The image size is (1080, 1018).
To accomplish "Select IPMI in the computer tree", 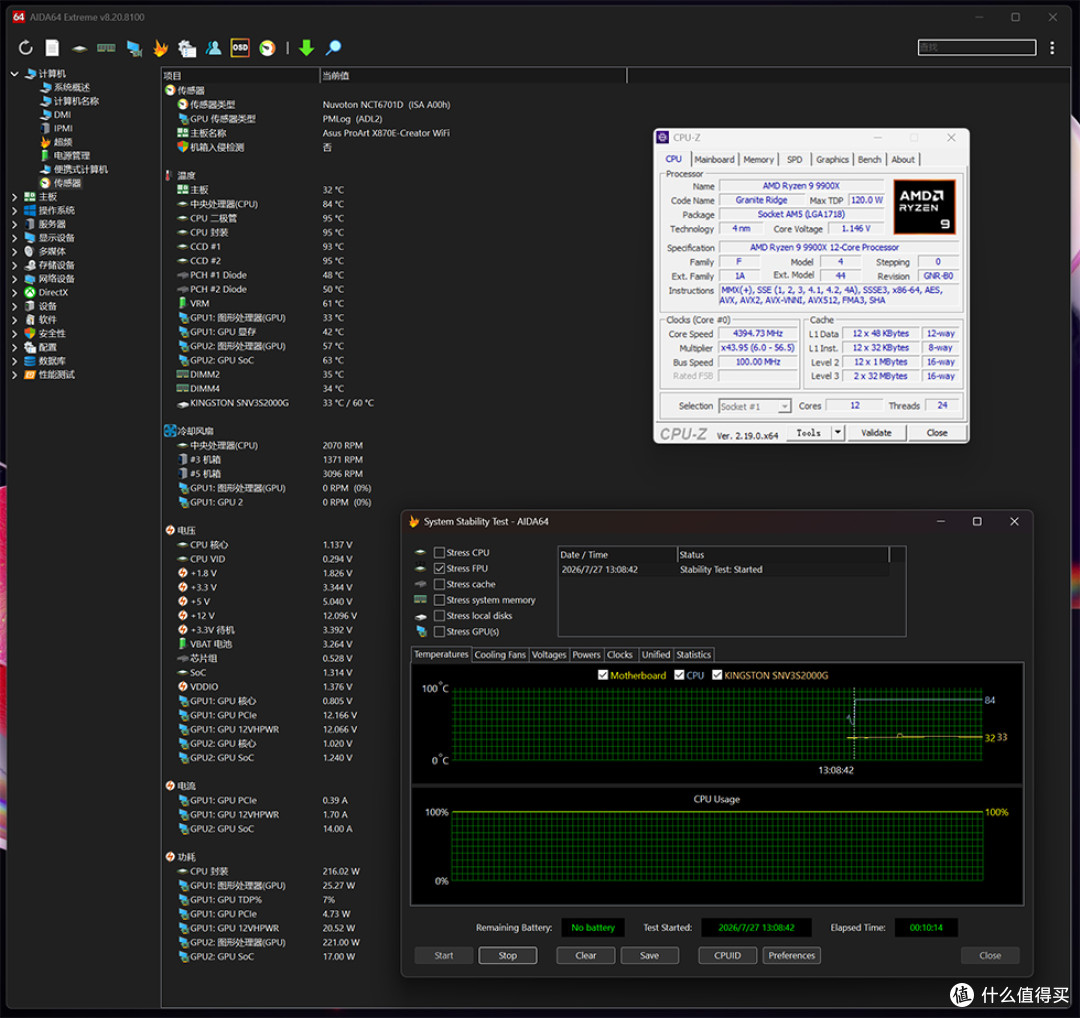I will [63, 128].
